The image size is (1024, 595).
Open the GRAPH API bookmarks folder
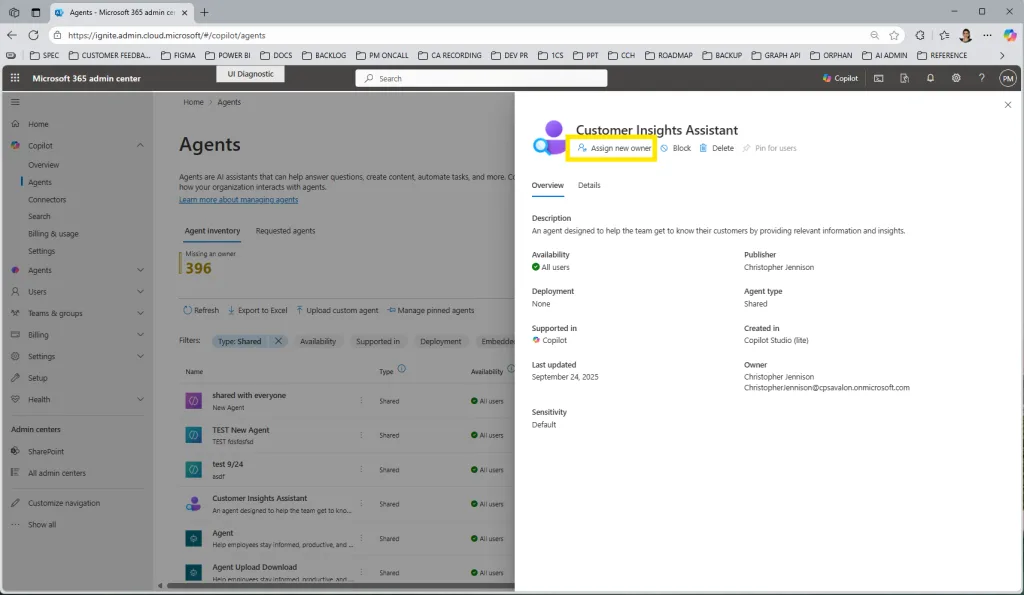tap(775, 56)
